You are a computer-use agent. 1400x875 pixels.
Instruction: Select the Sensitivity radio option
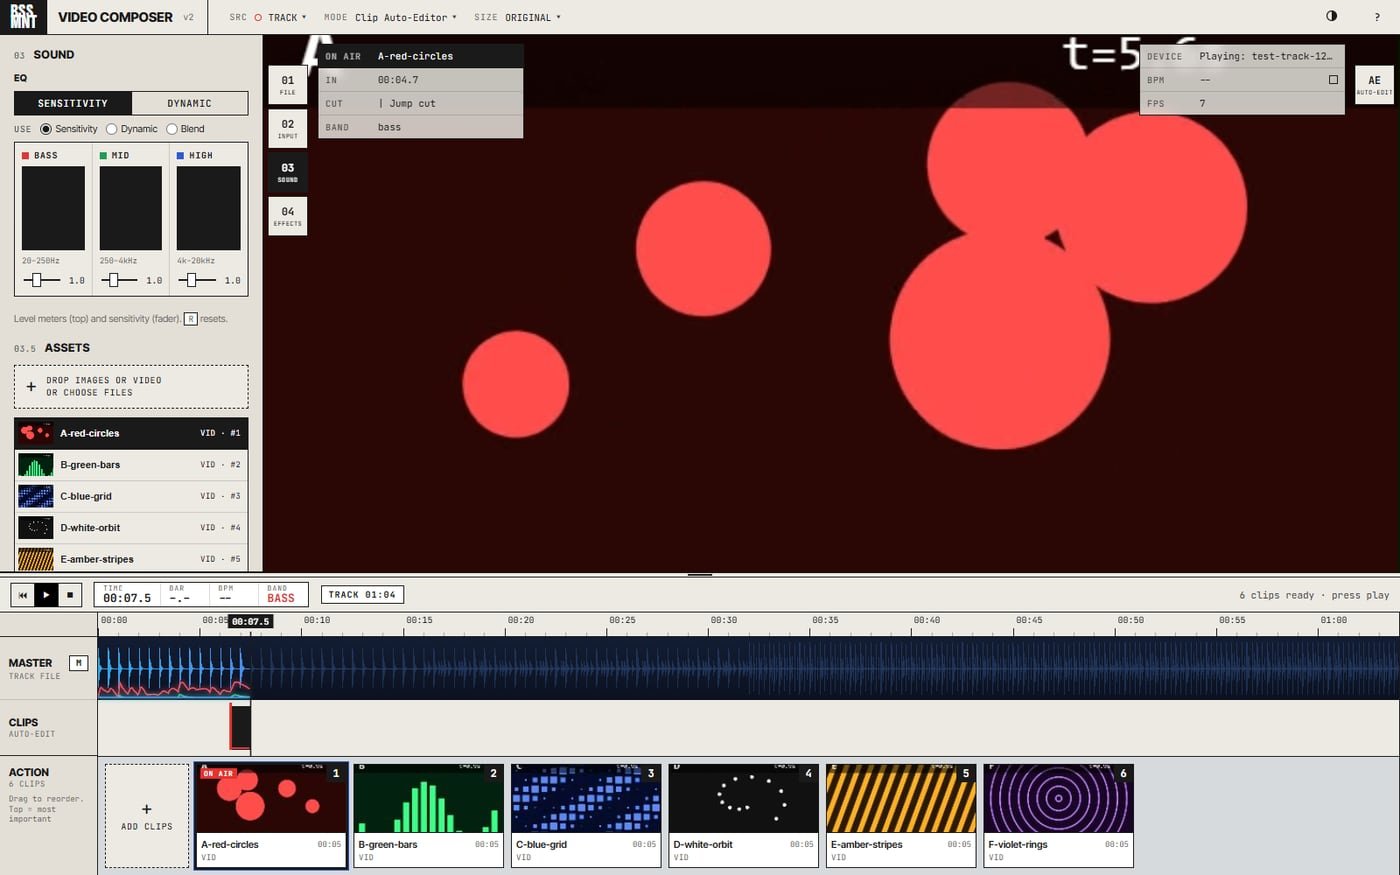[x=46, y=129]
